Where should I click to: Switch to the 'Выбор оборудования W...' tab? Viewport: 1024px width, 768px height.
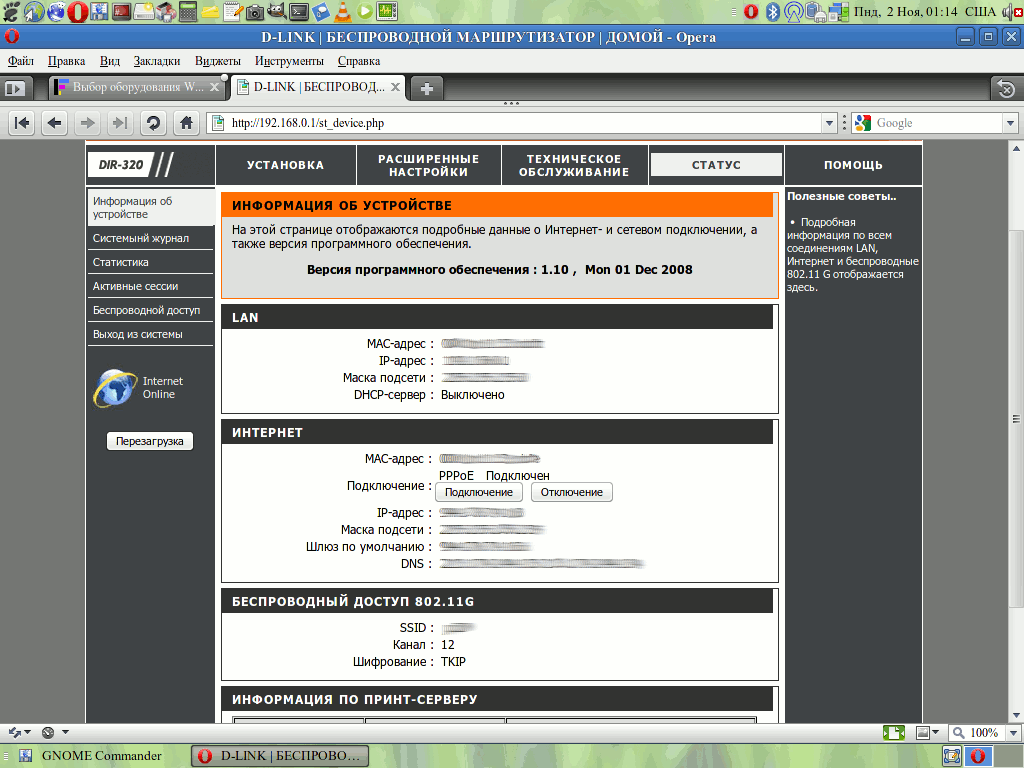(136, 87)
